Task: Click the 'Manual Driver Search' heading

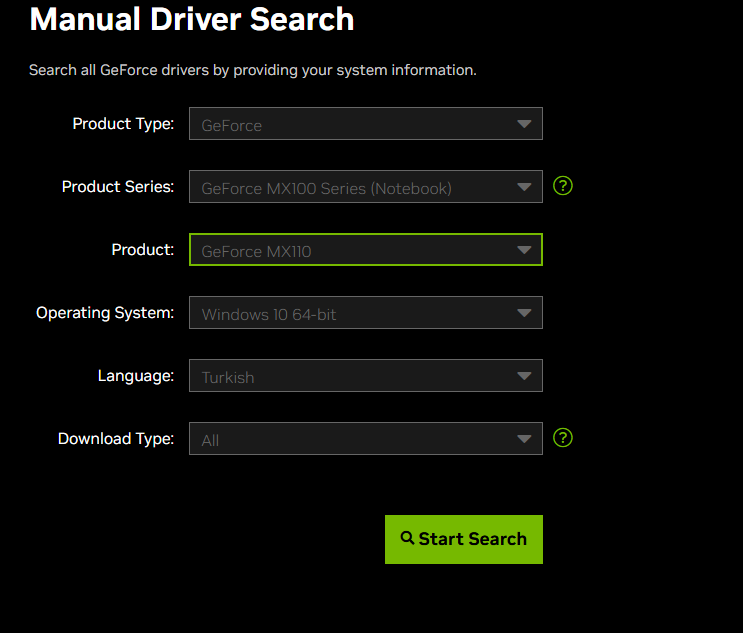Action: [192, 19]
